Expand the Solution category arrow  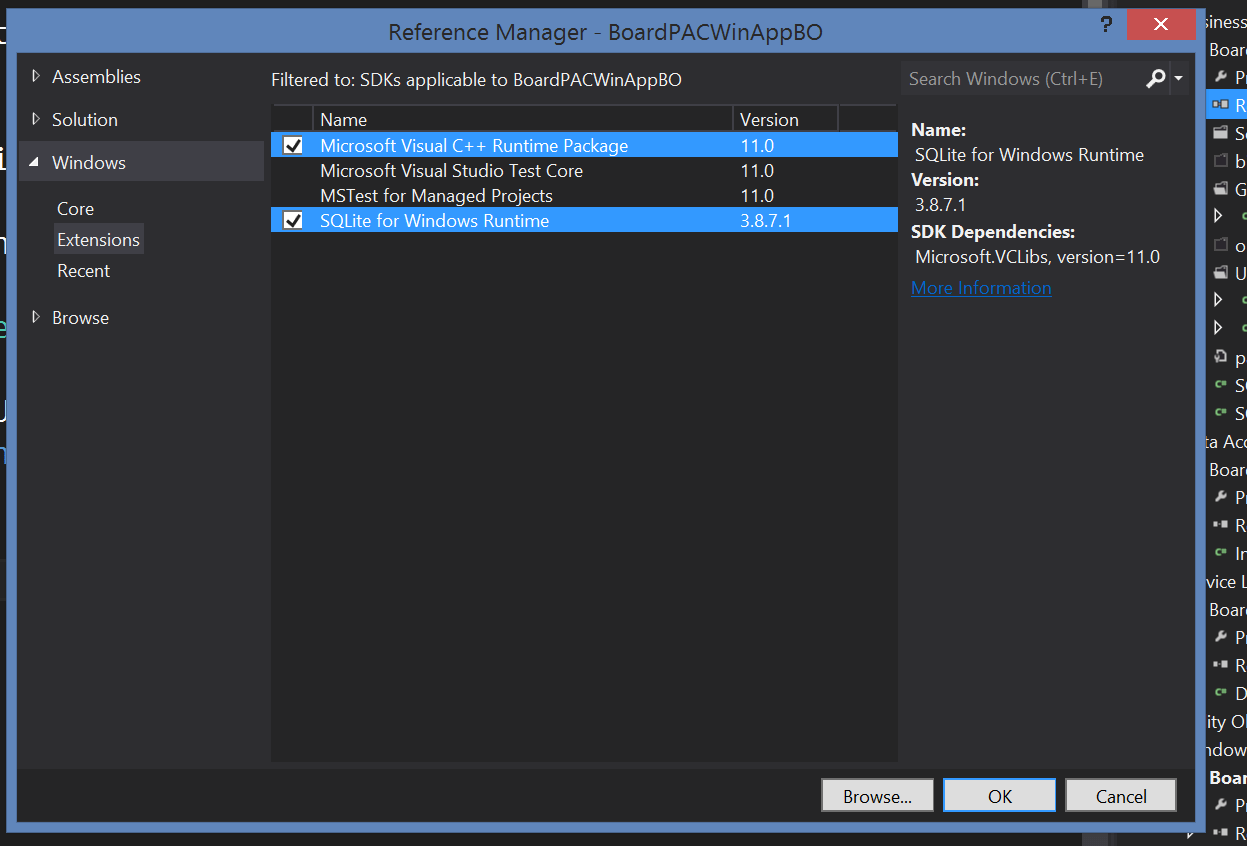point(36,119)
